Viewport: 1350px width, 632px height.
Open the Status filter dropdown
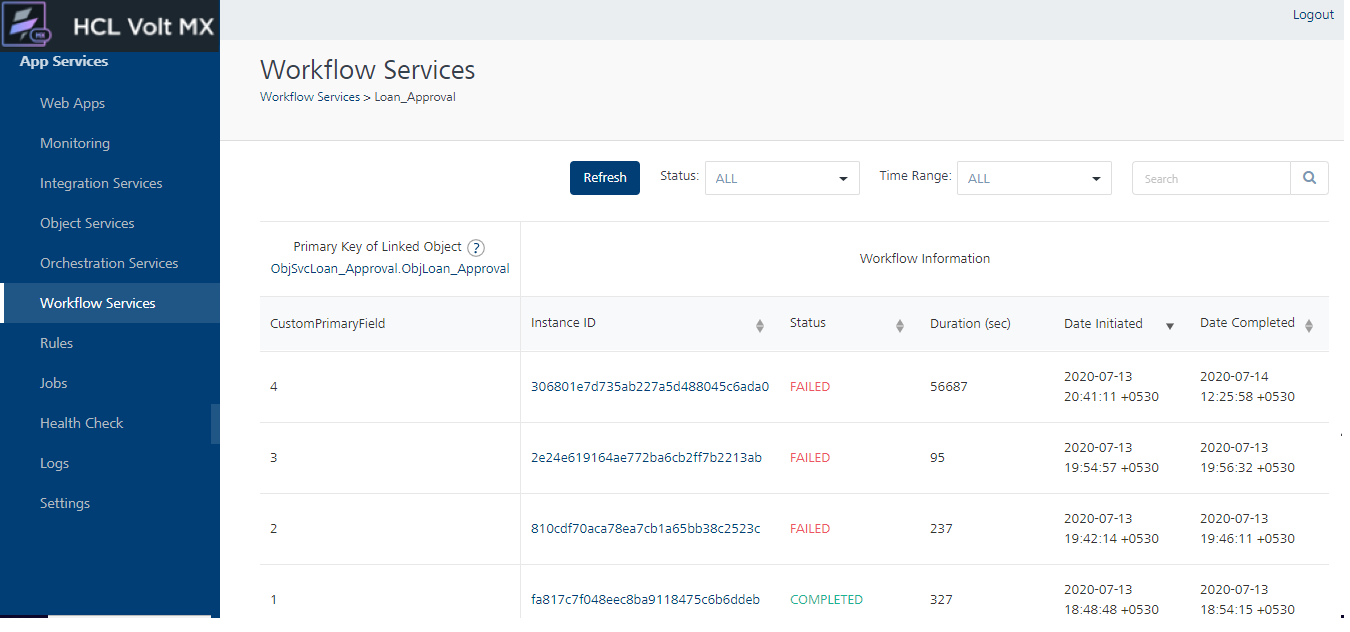782,178
